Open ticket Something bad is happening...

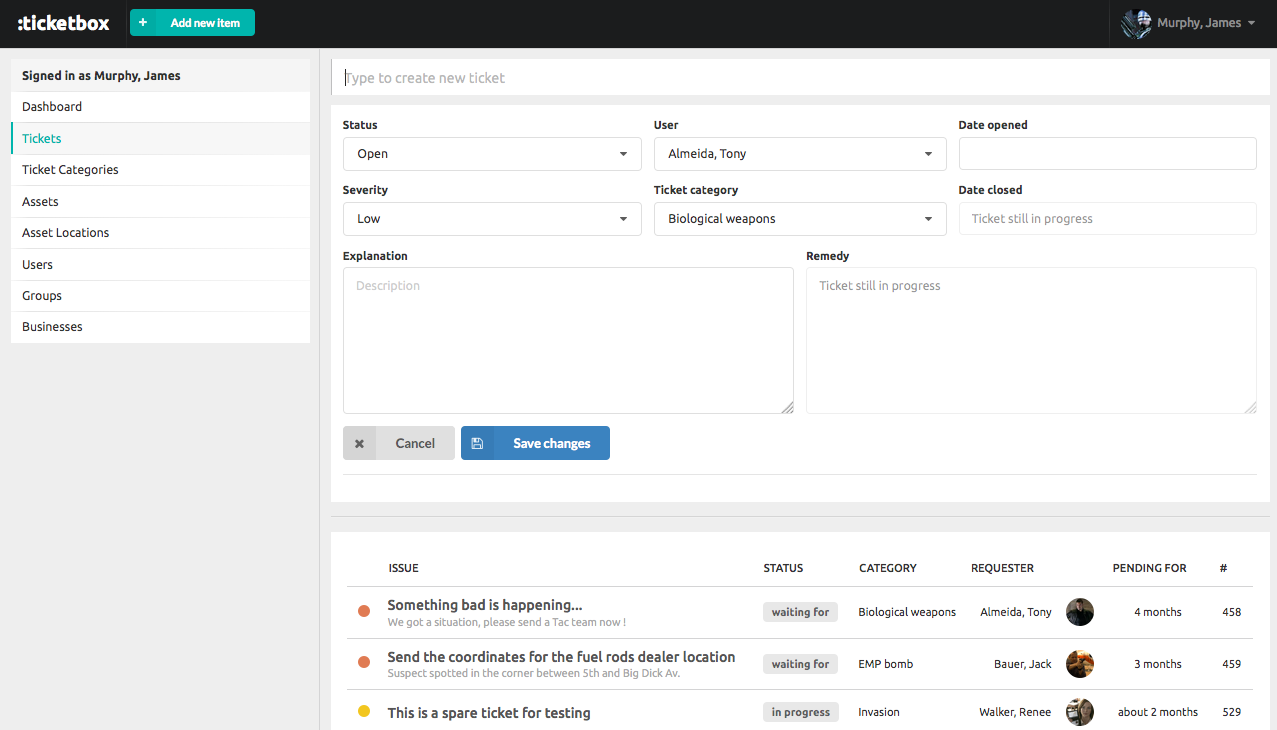click(485, 605)
